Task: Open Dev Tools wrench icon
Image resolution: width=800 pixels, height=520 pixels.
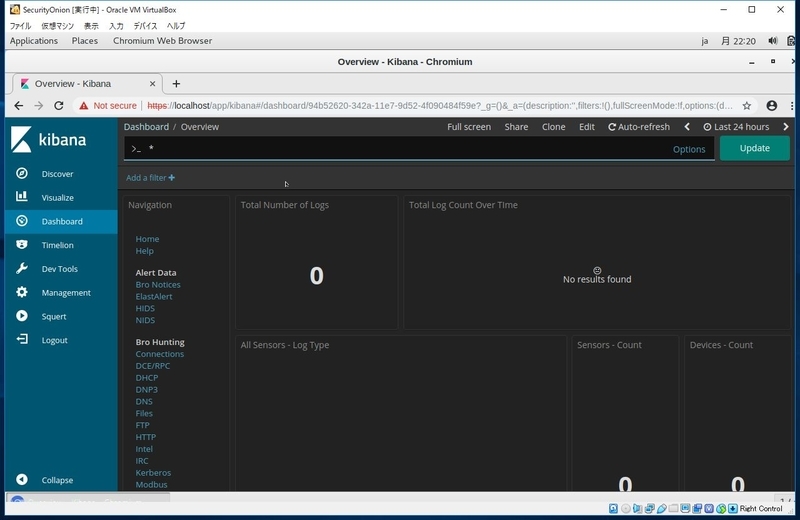Action: pyautogui.click(x=21, y=268)
